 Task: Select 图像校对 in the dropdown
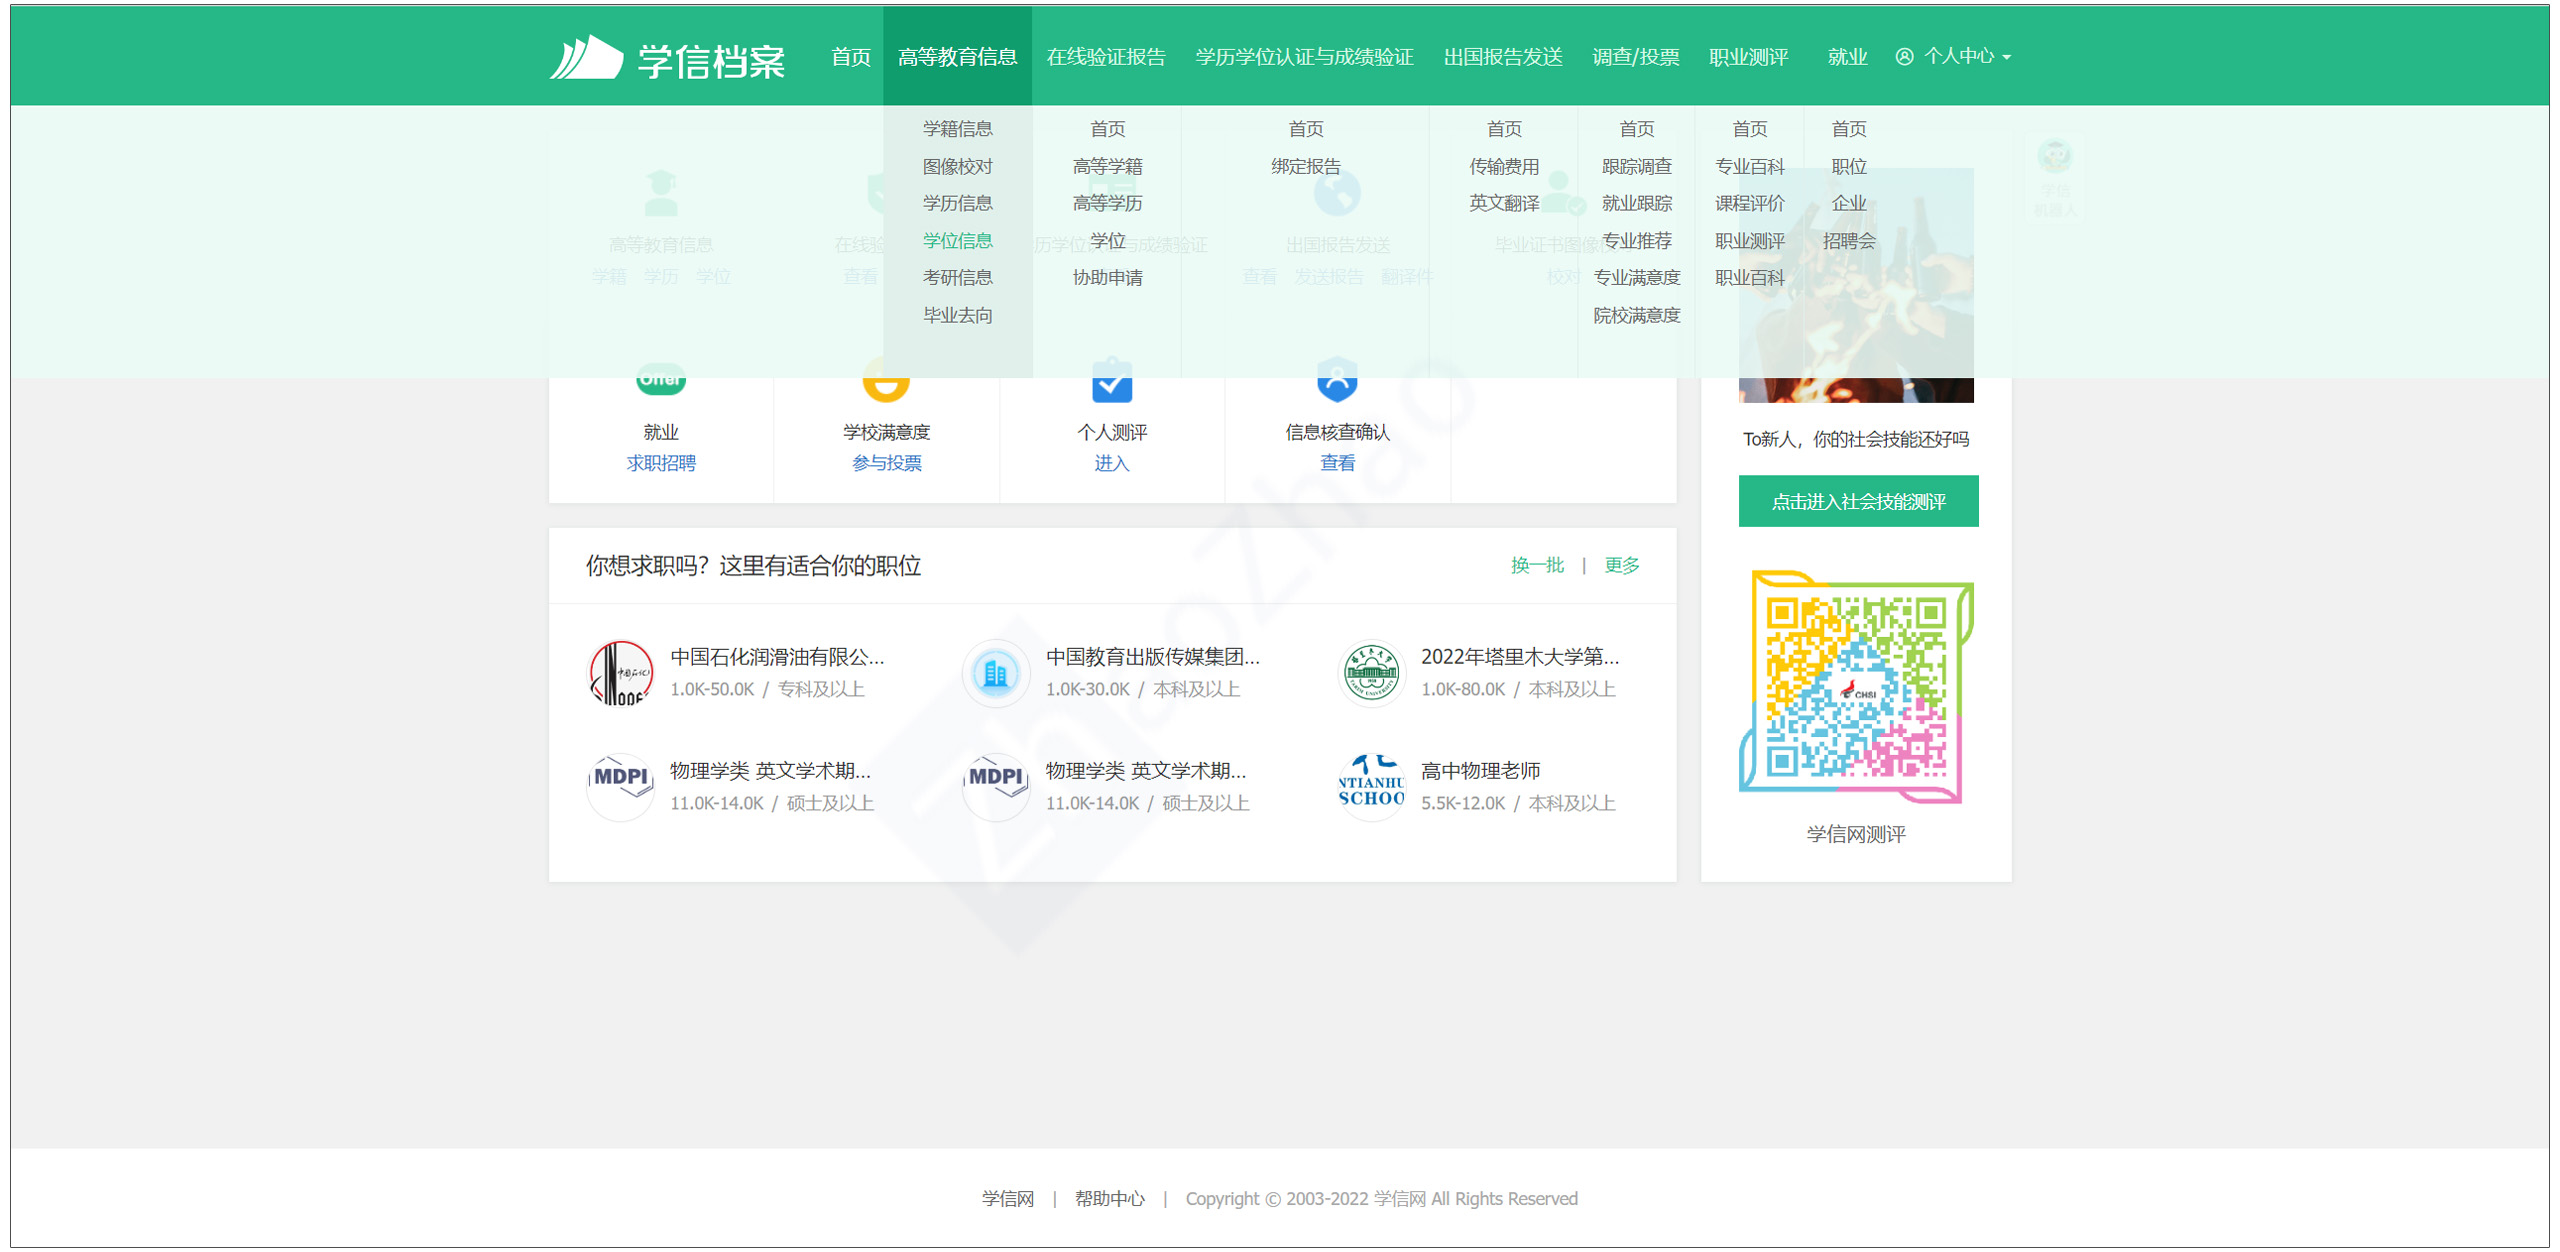click(957, 167)
